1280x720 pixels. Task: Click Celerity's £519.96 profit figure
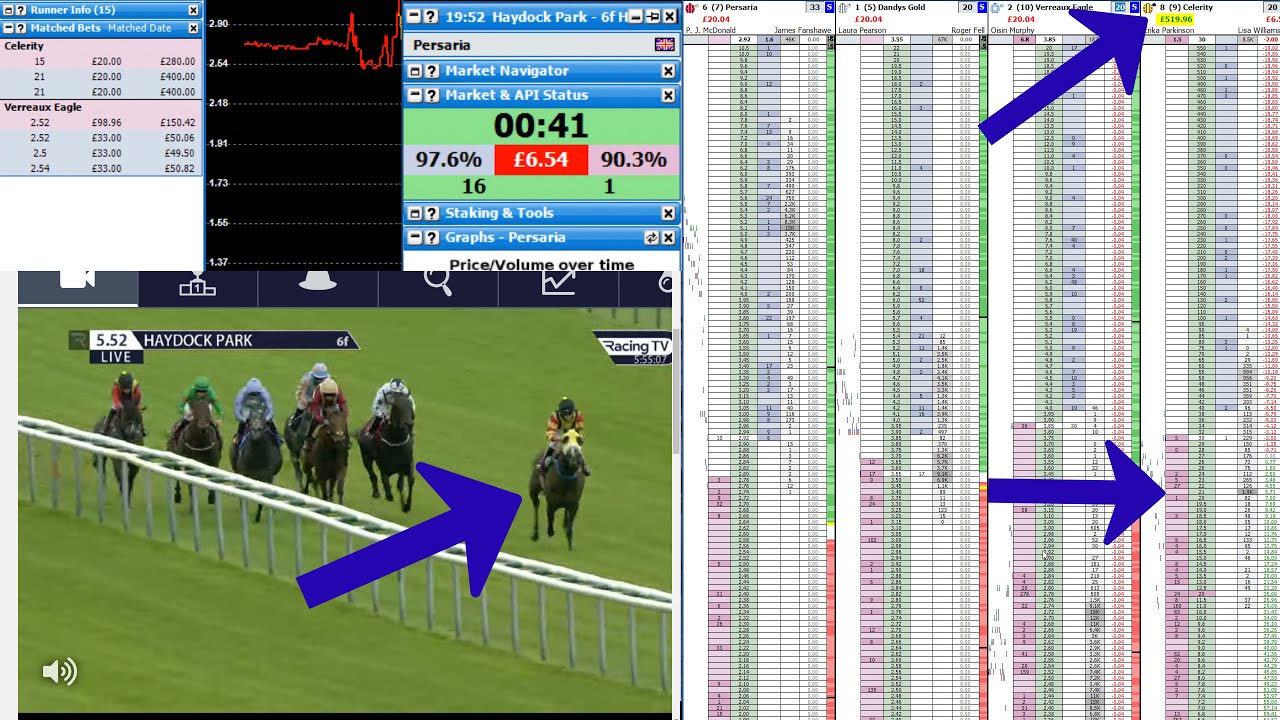1173,19
